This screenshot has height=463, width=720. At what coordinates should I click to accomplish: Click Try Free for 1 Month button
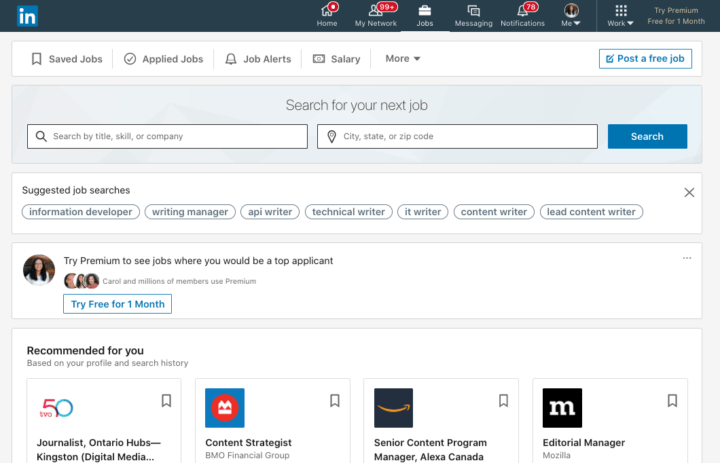[118, 304]
